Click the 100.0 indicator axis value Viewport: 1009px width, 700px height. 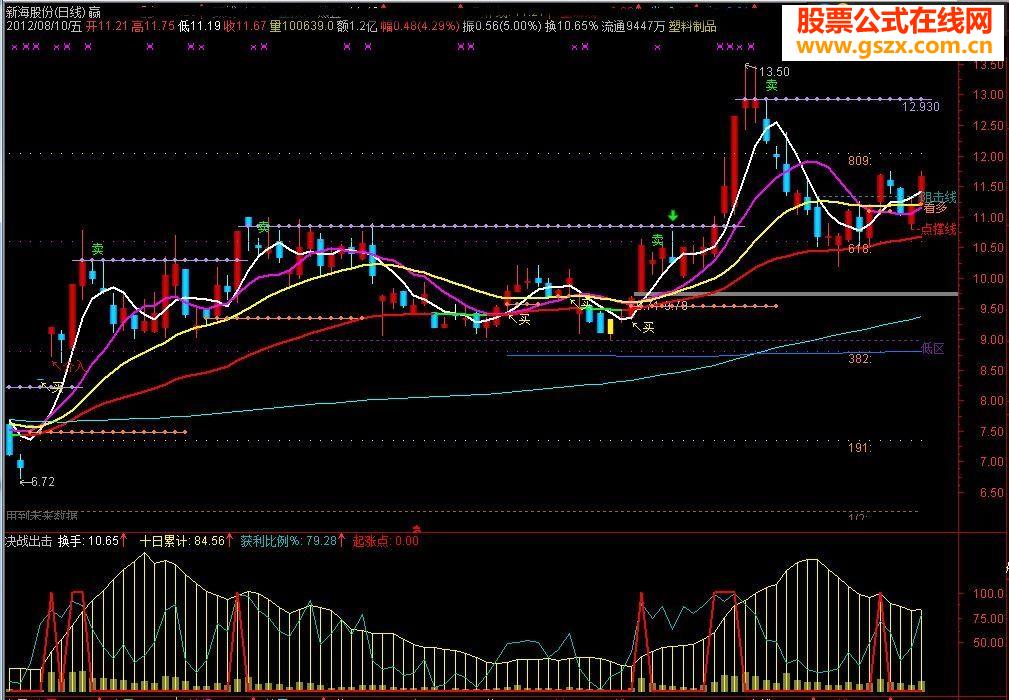click(x=988, y=593)
